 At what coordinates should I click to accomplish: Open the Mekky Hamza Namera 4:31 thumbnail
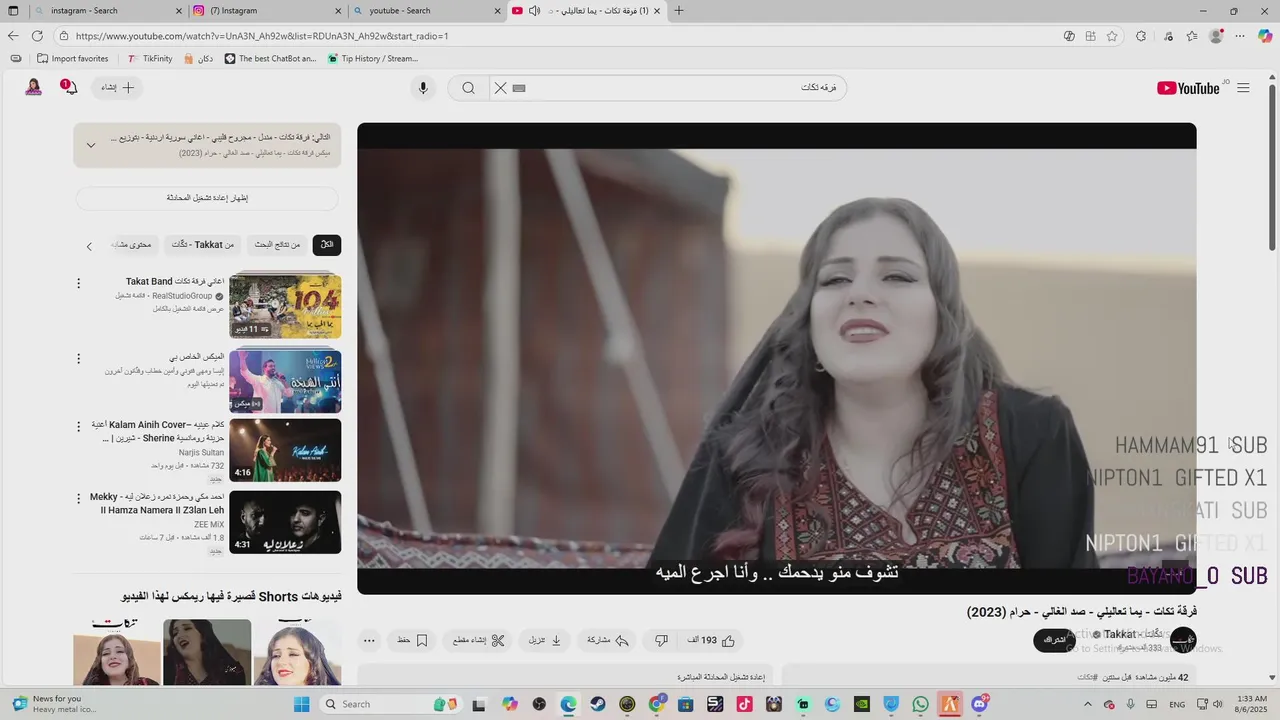[285, 522]
